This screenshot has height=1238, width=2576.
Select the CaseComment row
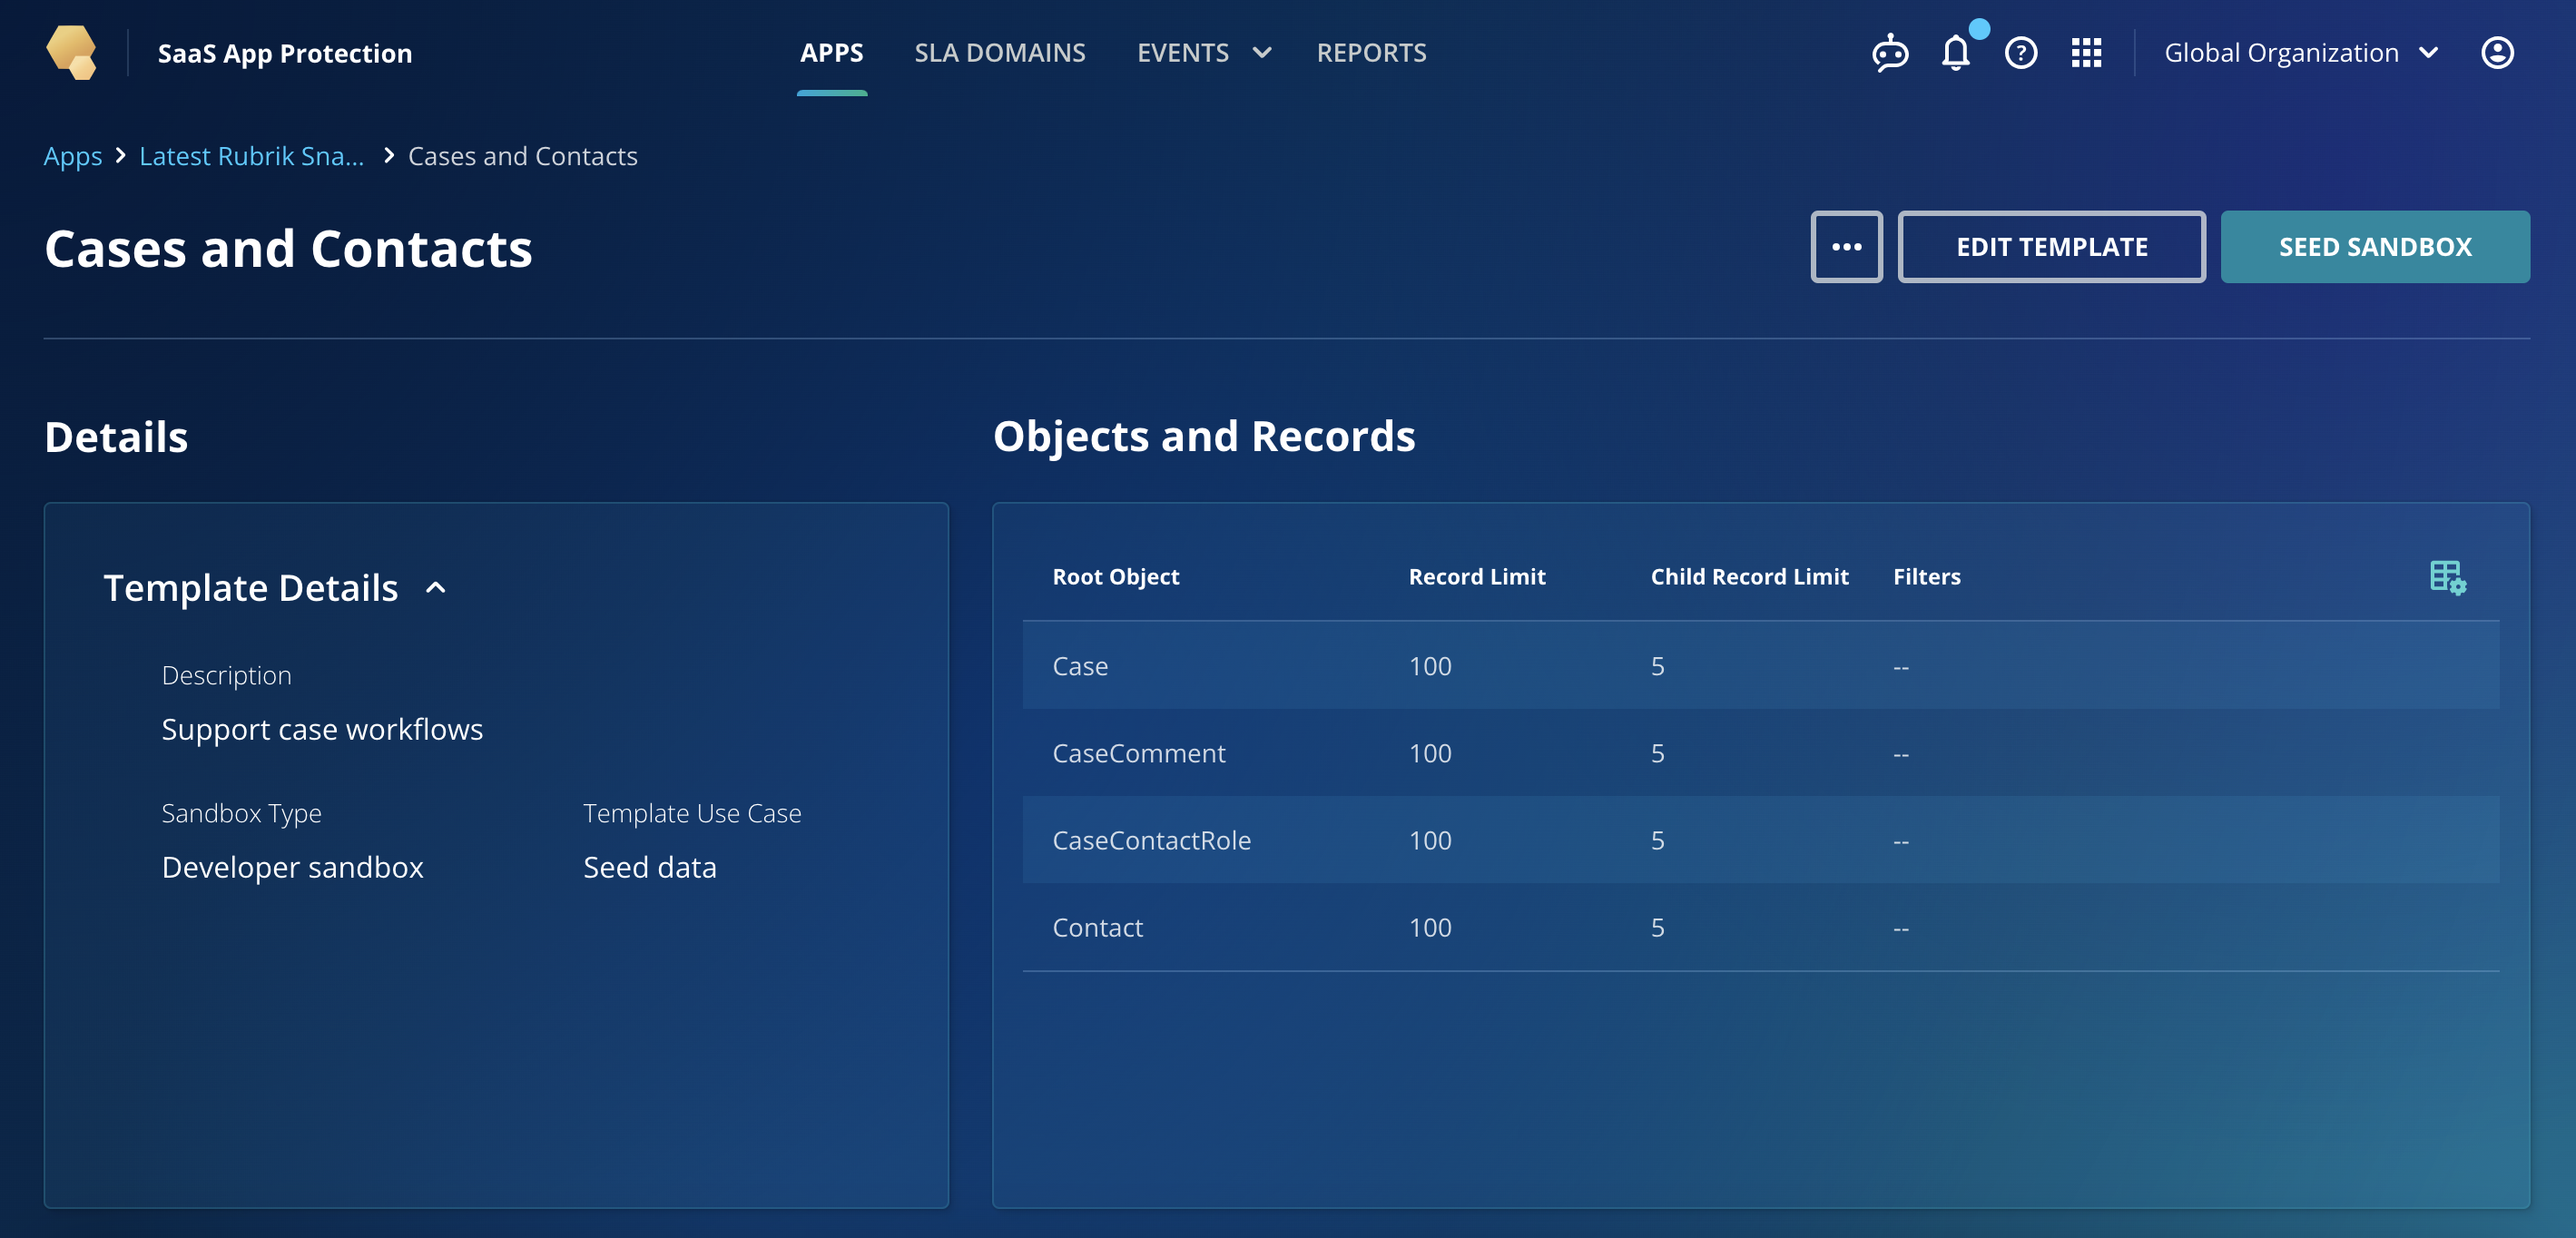[x=1760, y=753]
